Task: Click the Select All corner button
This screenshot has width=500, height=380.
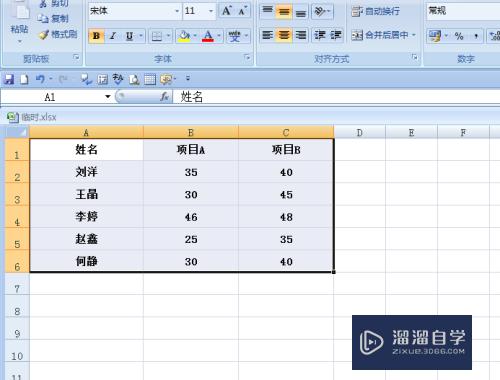Action: click(x=16, y=132)
